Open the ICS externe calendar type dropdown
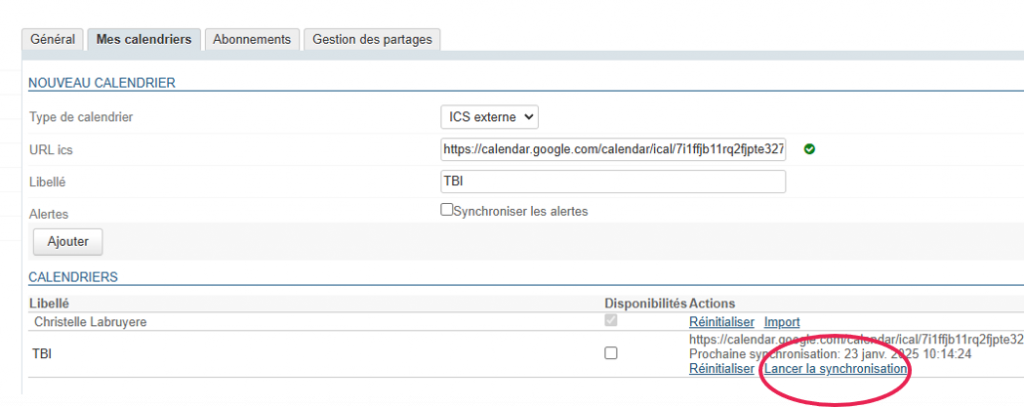Viewport: 1024px width, 407px height. 489,117
